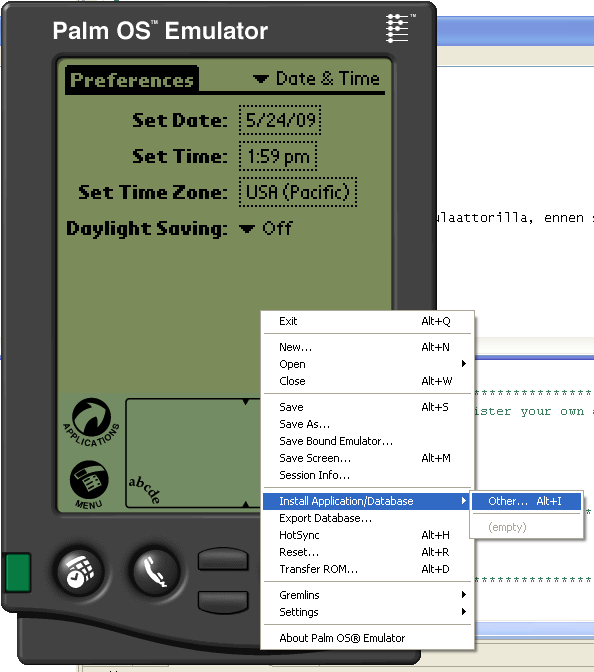Open About Palm OS® Emulator
The image size is (594, 672).
click(368, 638)
